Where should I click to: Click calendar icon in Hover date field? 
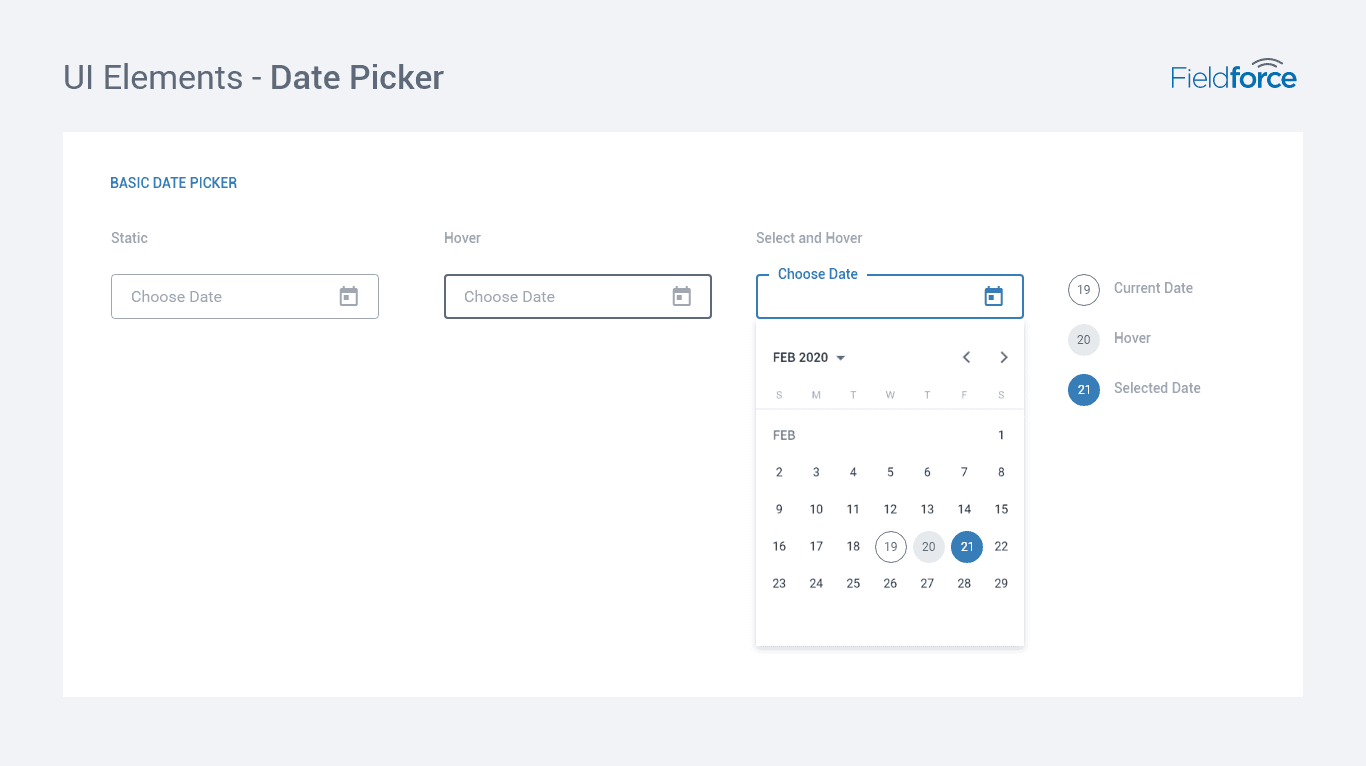[681, 296]
